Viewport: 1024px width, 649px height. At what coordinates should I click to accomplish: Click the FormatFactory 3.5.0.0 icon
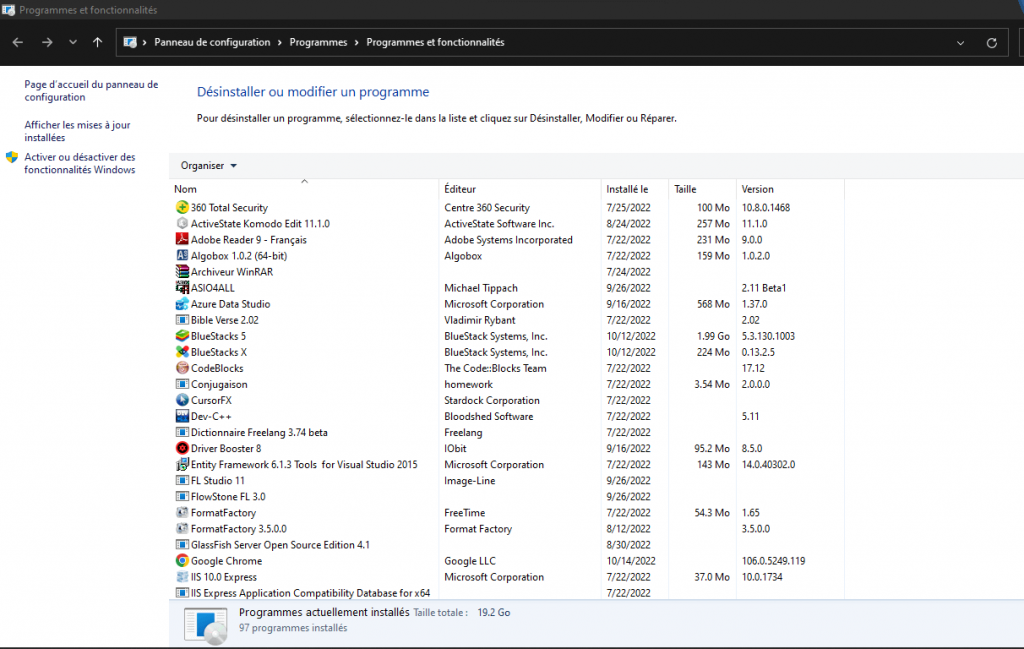point(182,529)
